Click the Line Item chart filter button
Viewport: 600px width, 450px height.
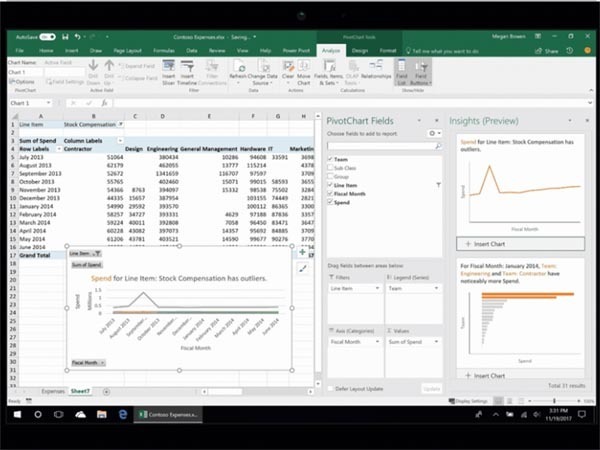pos(85,253)
